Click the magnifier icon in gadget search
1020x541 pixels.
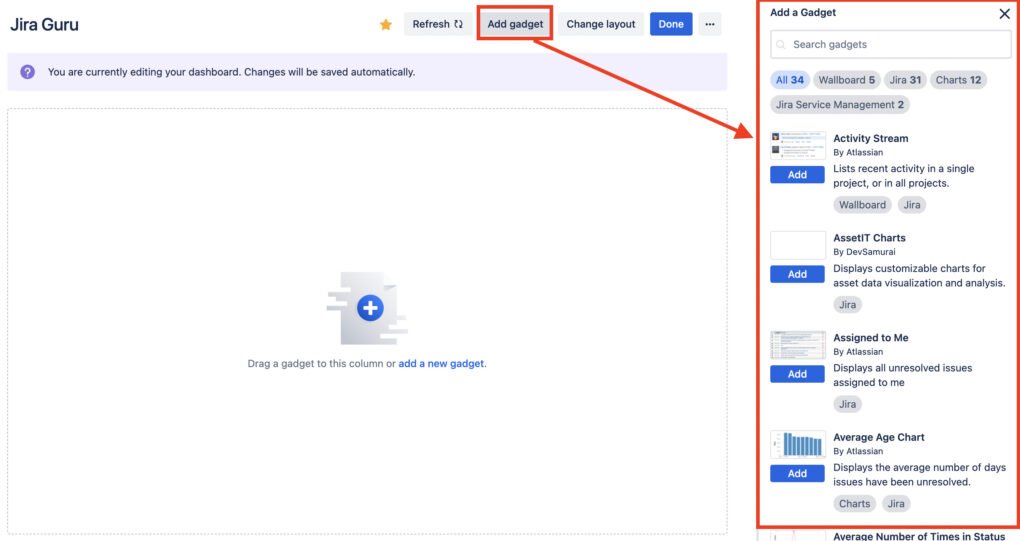click(781, 45)
